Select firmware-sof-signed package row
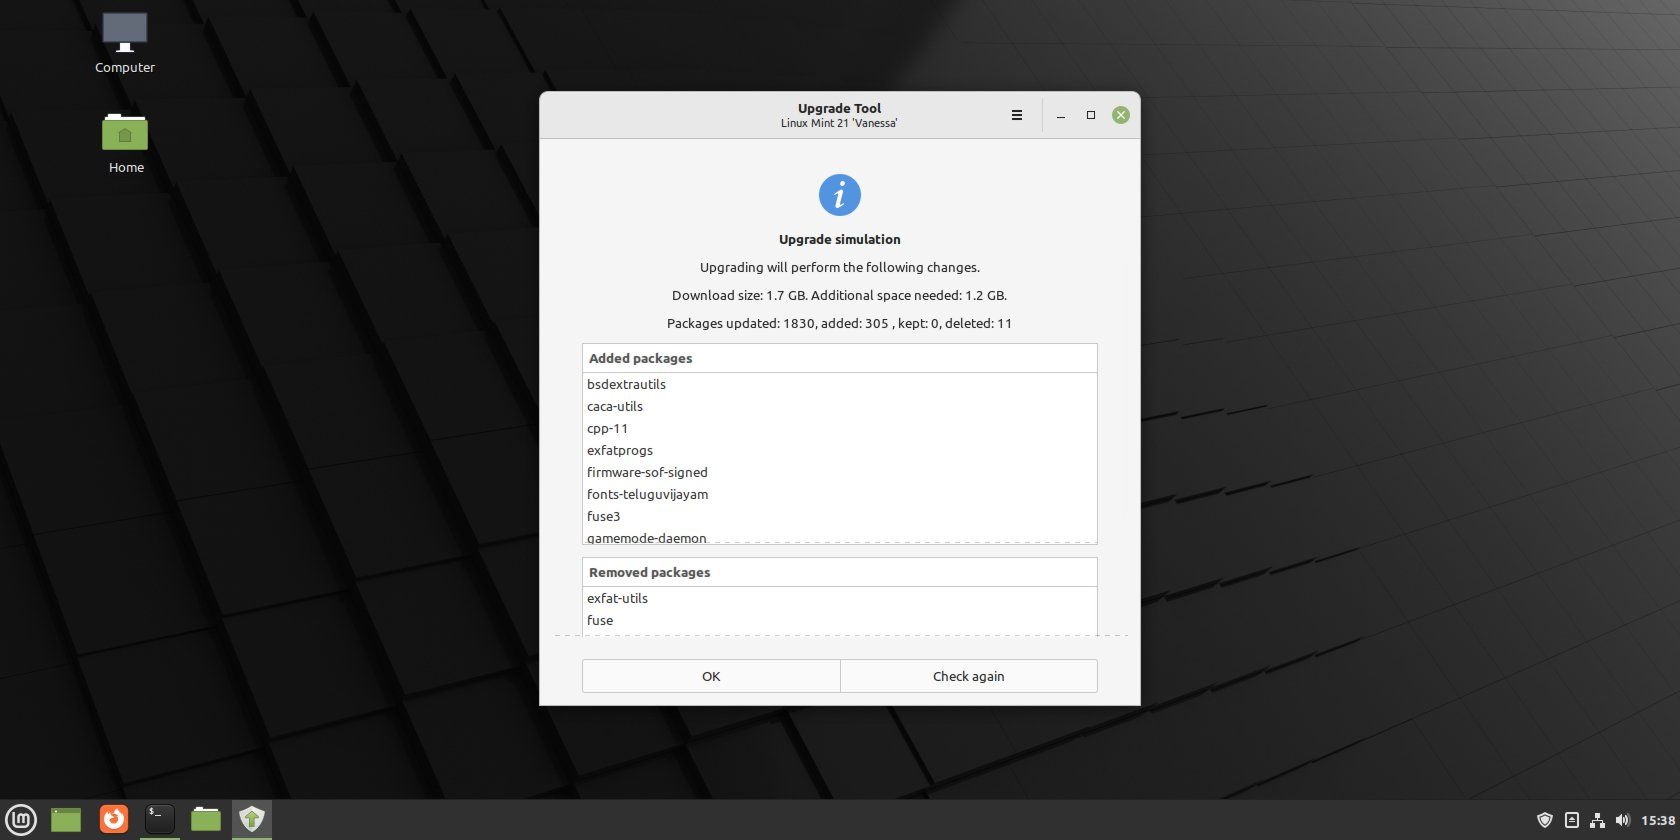Screen dimensions: 1680x840 point(840,472)
